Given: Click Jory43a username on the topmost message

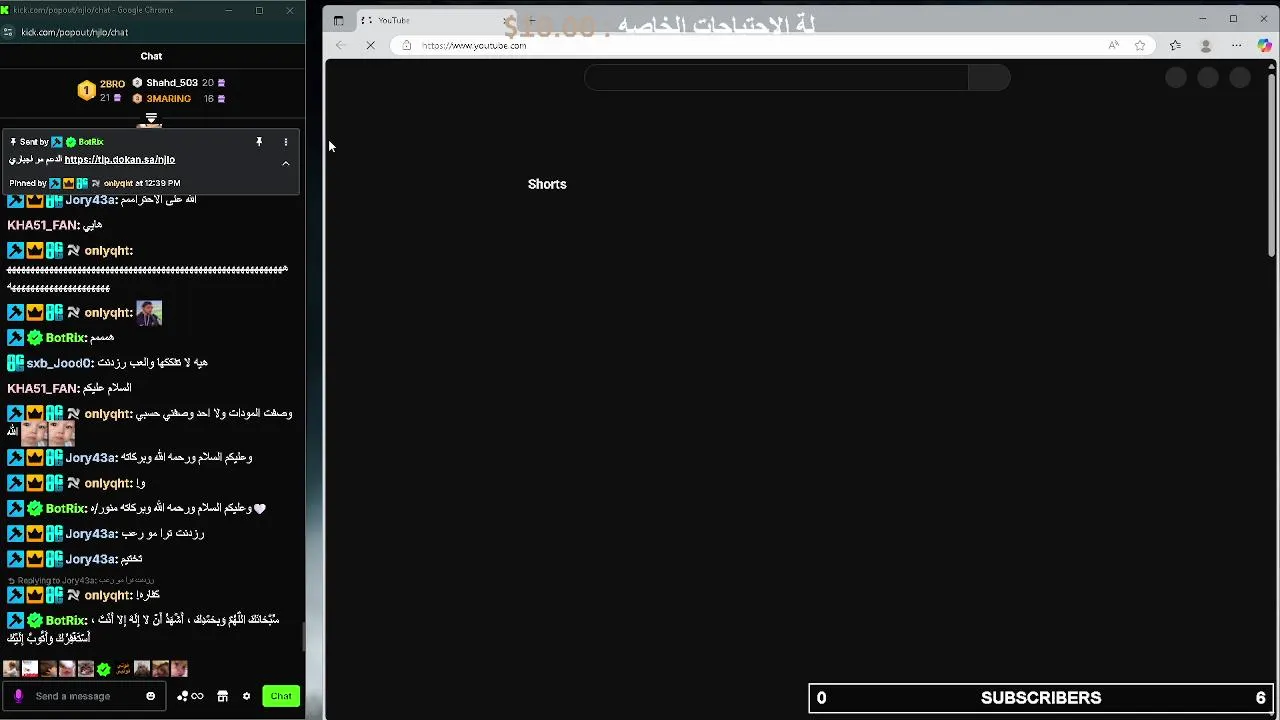Looking at the screenshot, I should pos(91,200).
